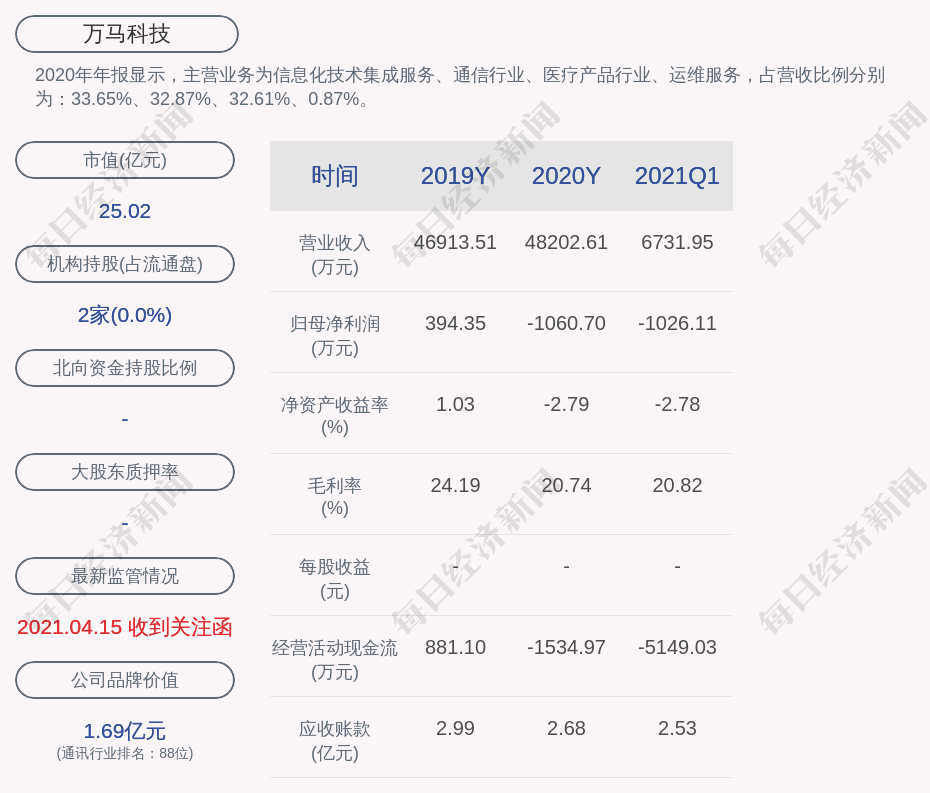Viewport: 930px width, 793px height.
Task: Click the 2019Y column header
Action: [455, 176]
